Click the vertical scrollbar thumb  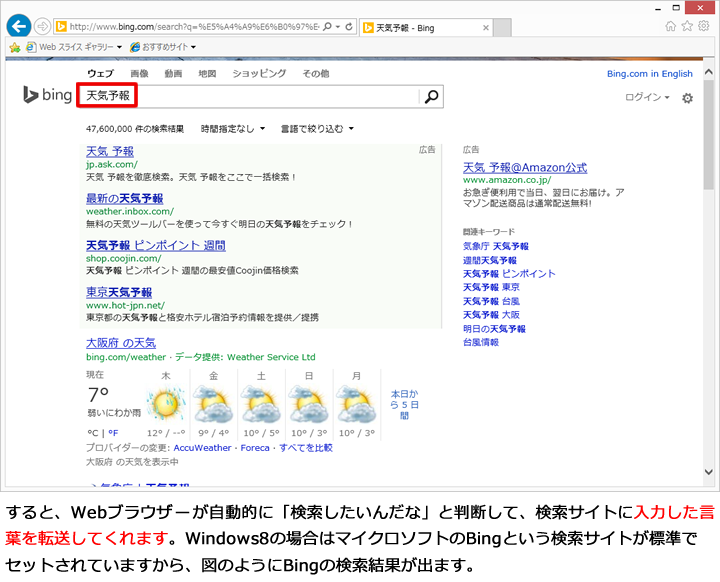709,134
